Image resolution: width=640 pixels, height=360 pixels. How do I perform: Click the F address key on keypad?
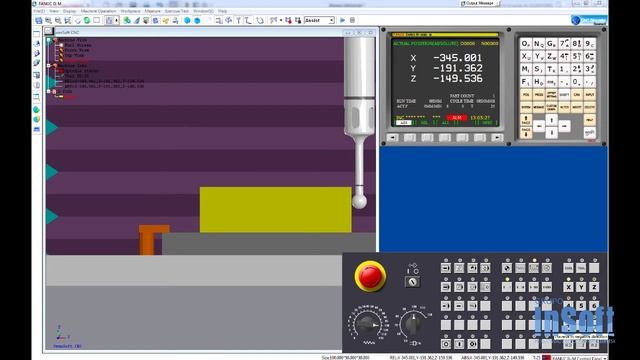(x=526, y=82)
